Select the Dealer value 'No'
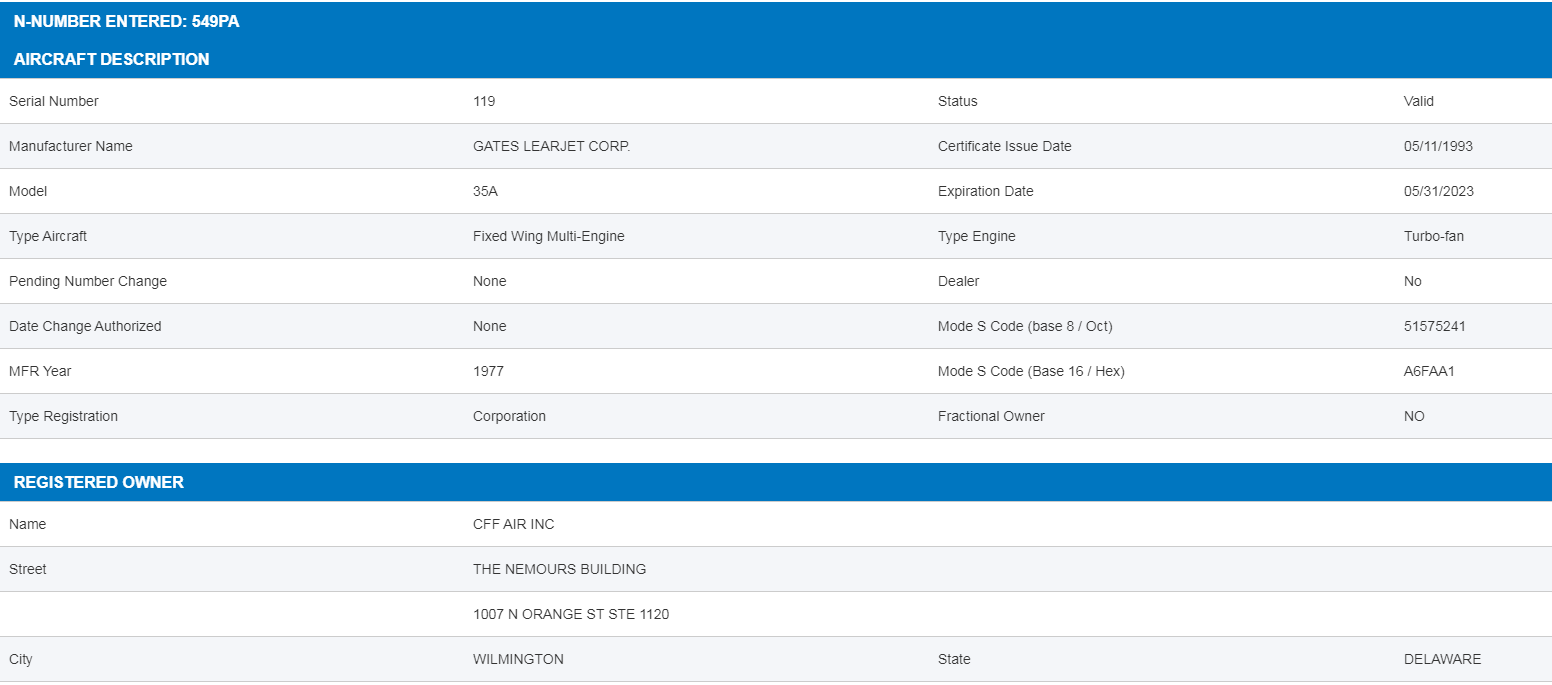This screenshot has width=1552, height=685. click(1413, 281)
